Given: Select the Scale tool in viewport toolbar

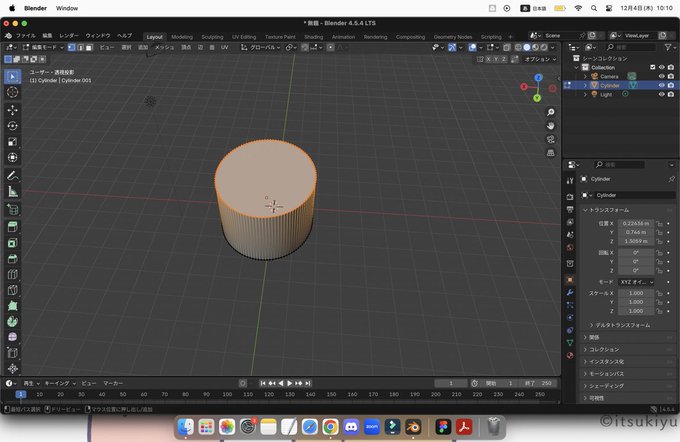Looking at the screenshot, I should [x=13, y=142].
